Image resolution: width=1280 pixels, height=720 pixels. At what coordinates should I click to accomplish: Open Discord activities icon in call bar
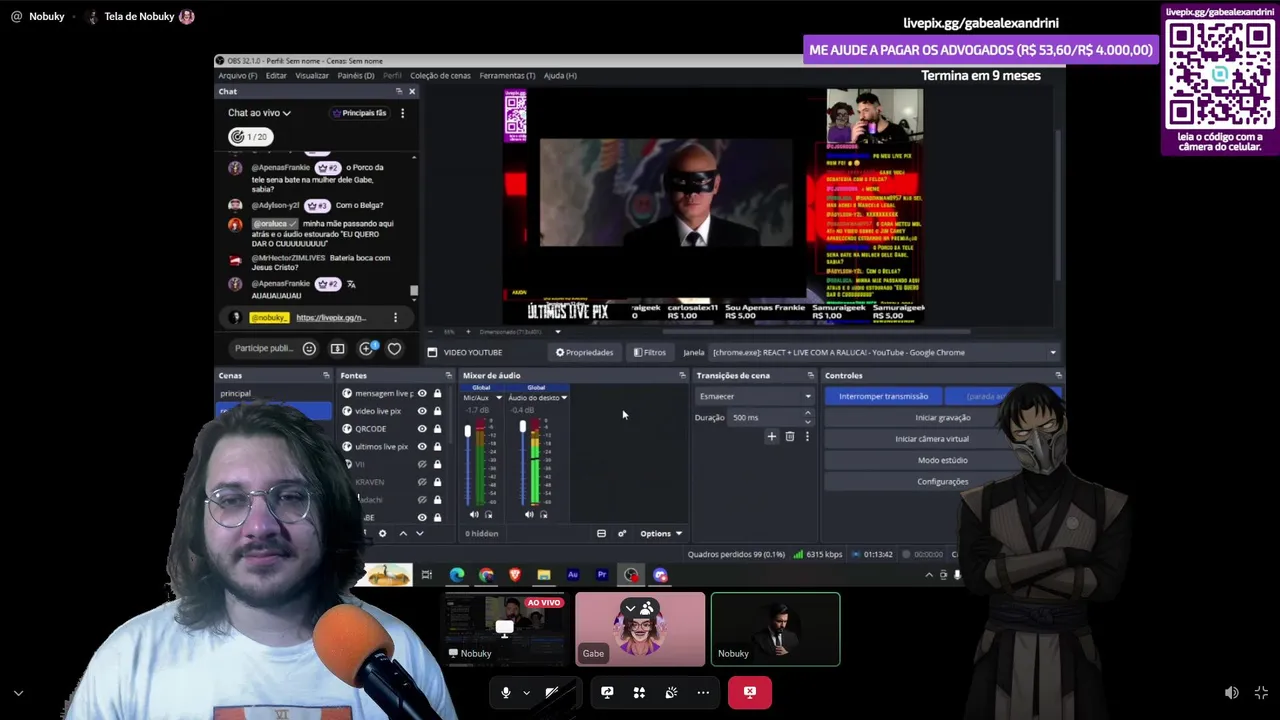pyautogui.click(x=639, y=692)
